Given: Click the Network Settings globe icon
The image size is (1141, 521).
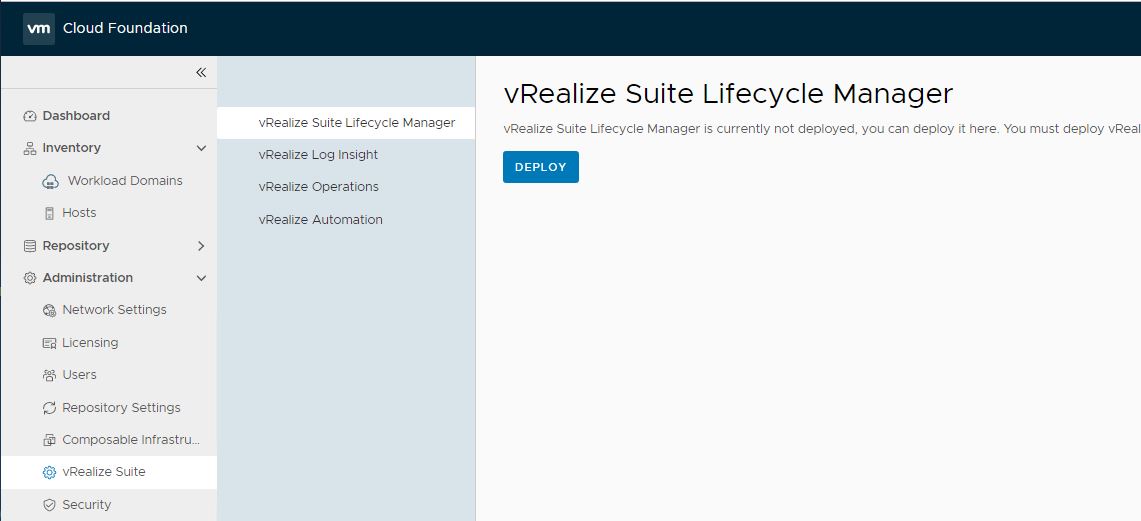Looking at the screenshot, I should (x=50, y=310).
